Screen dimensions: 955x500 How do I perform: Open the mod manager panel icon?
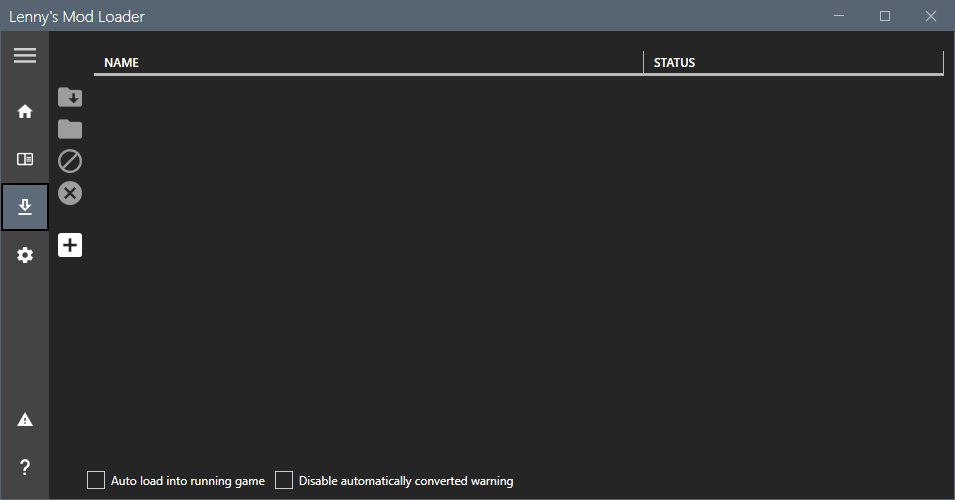(25, 159)
